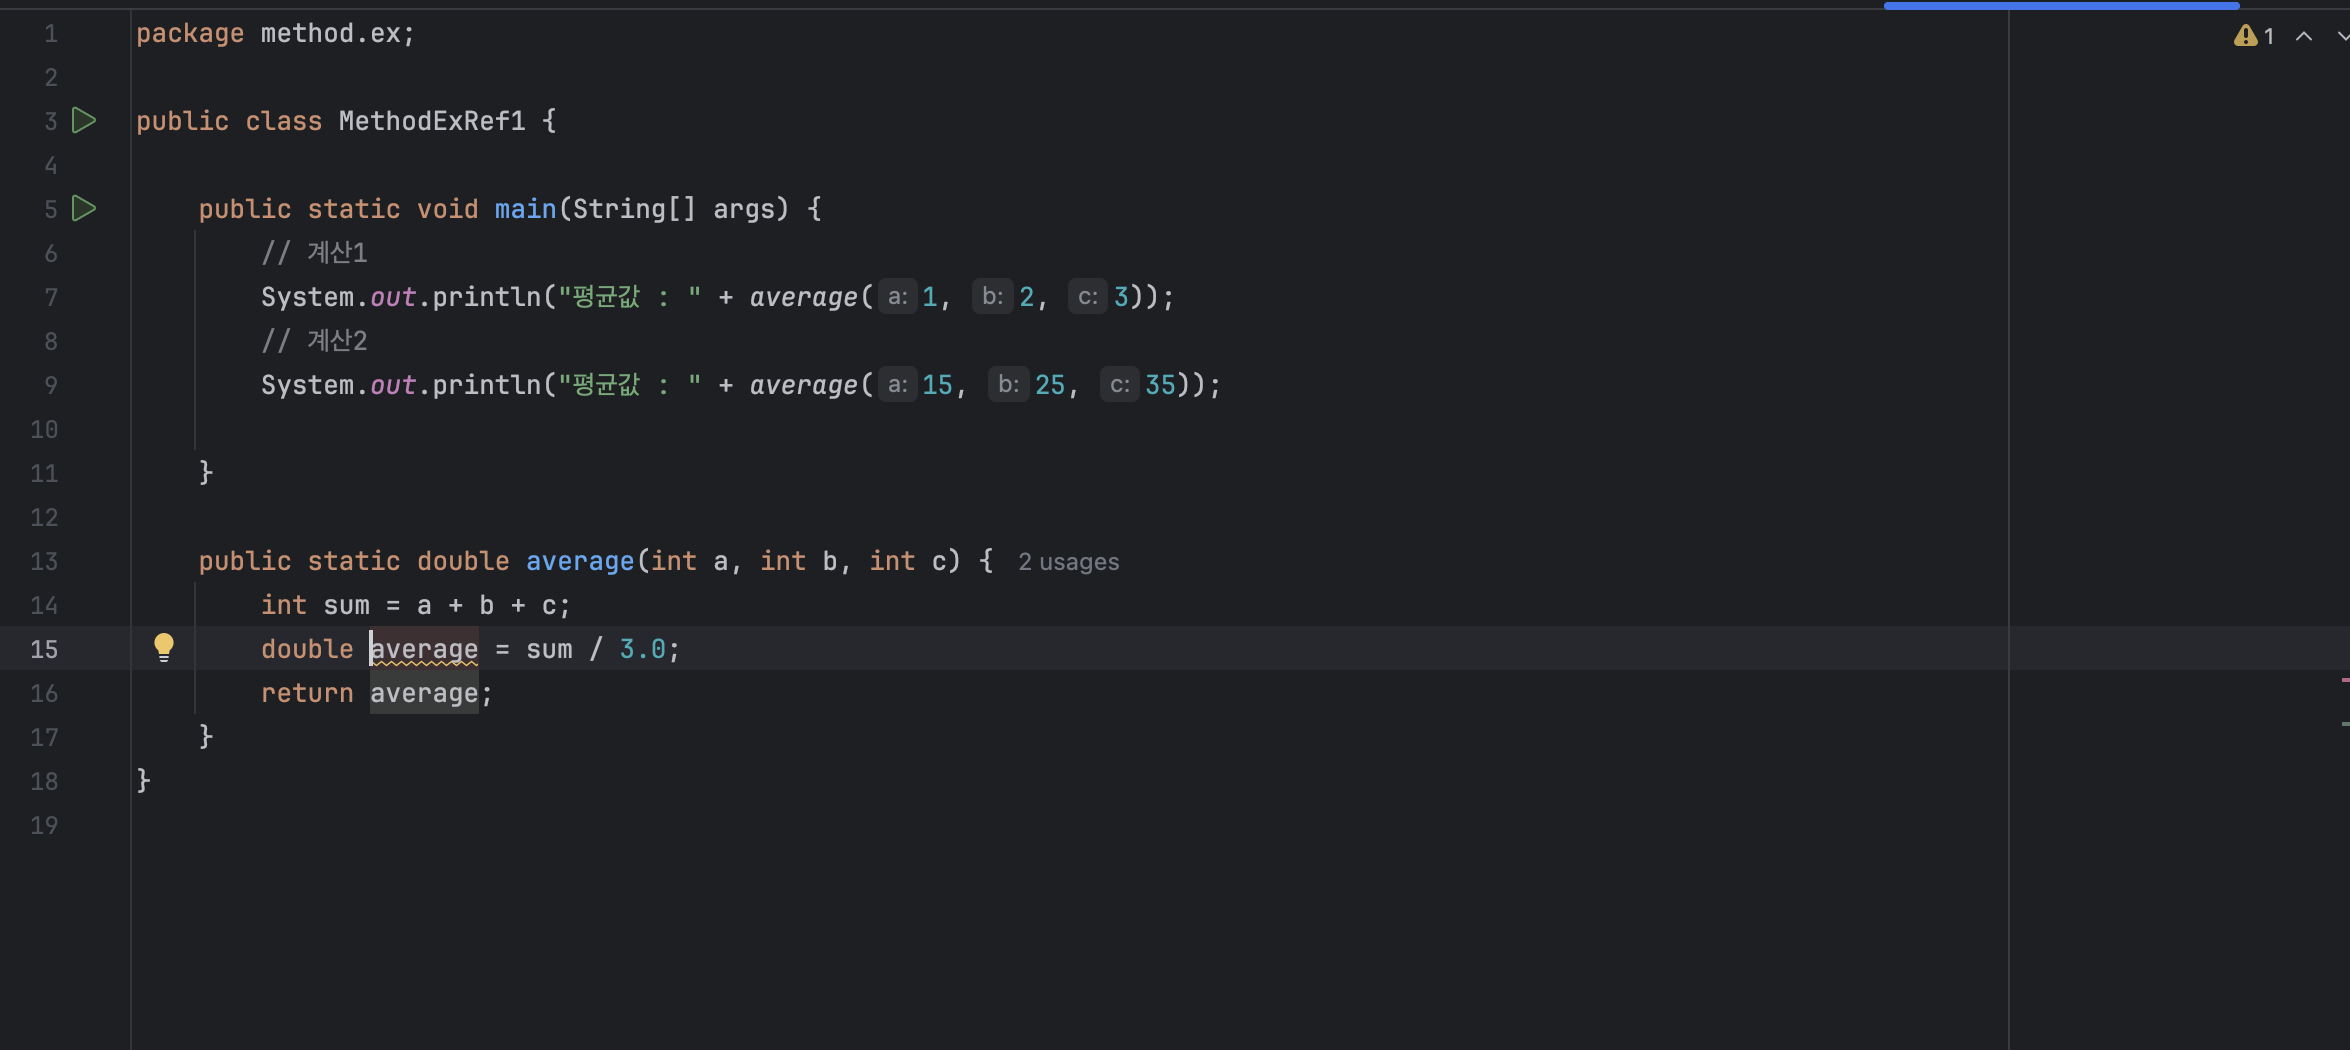Screen dimensions: 2350x1050
Task: Click the 'average' call on line 9
Action: pos(804,385)
